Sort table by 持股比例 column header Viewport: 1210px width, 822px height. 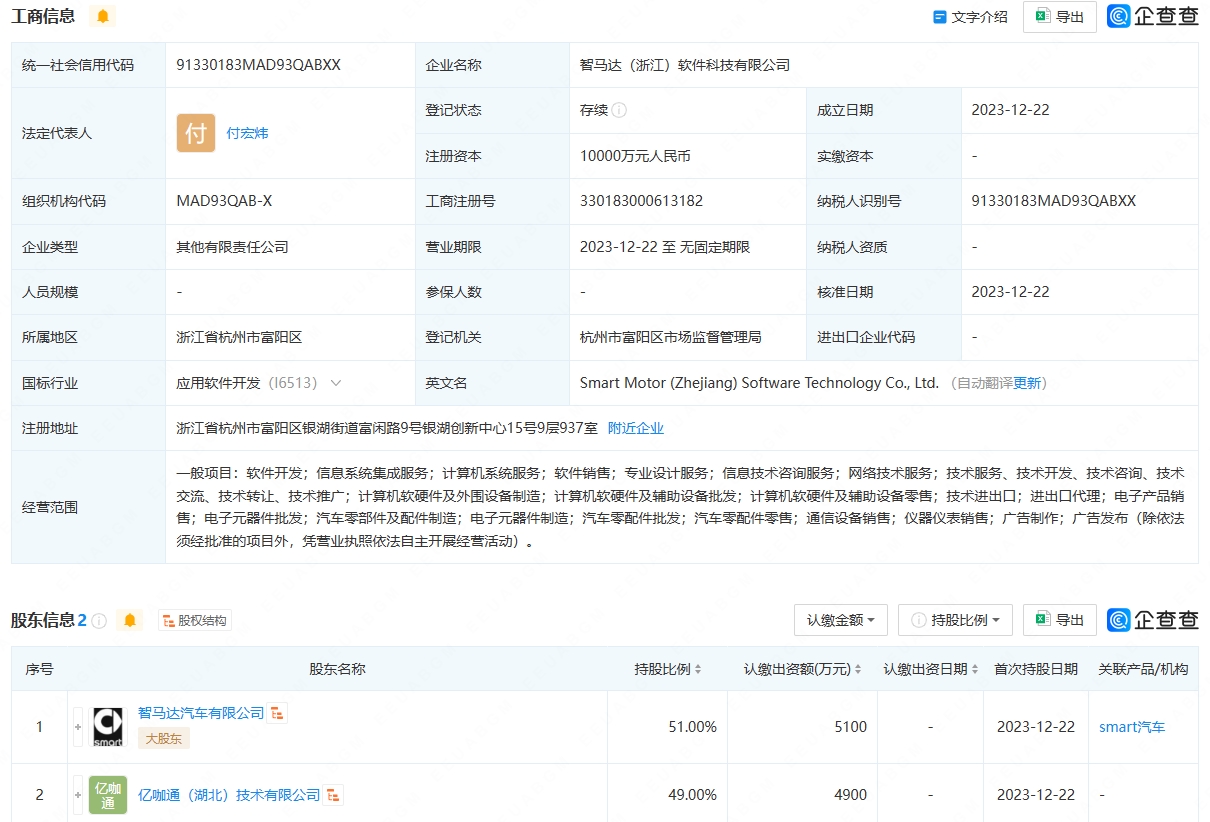pos(668,669)
